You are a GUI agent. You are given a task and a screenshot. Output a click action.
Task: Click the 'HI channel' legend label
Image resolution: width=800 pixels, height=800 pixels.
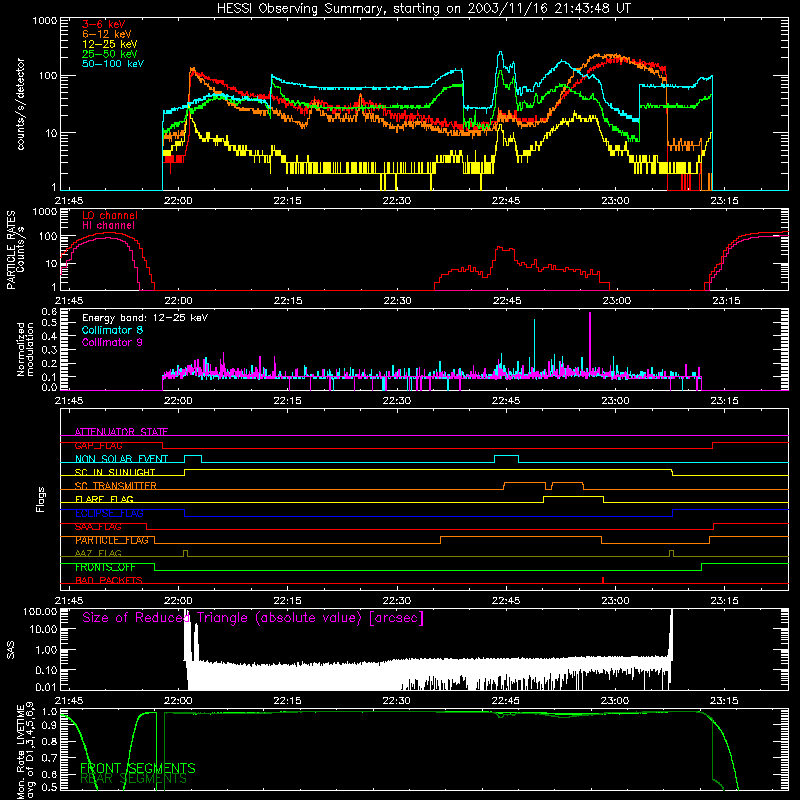108,226
